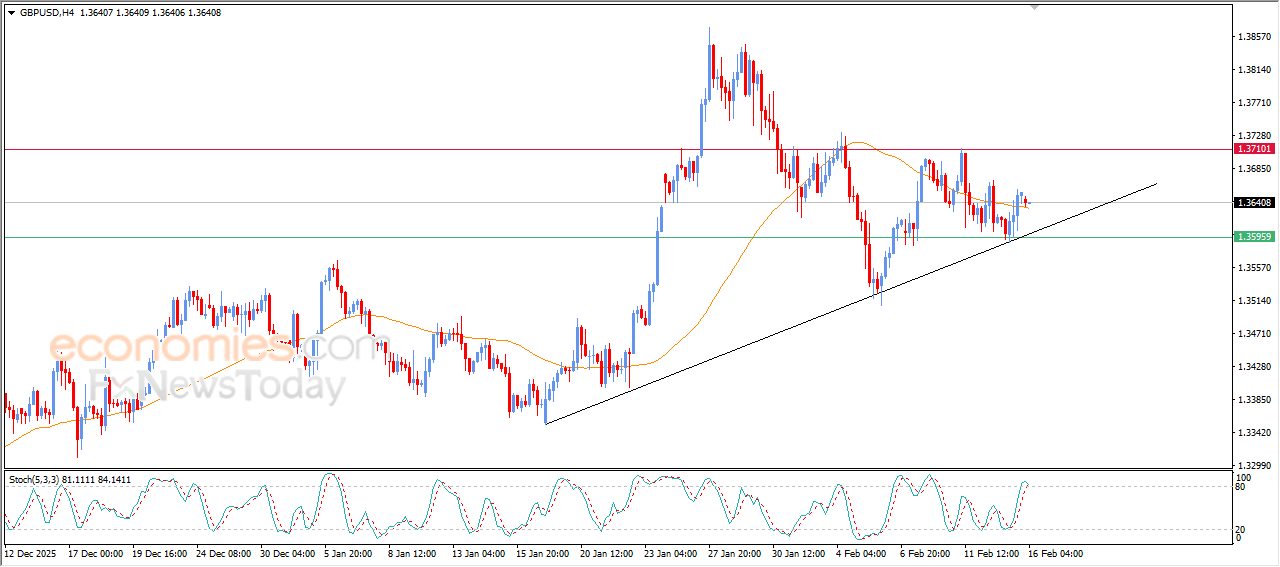
Task: Click the 1.37710 price axis value
Action: (1254, 103)
